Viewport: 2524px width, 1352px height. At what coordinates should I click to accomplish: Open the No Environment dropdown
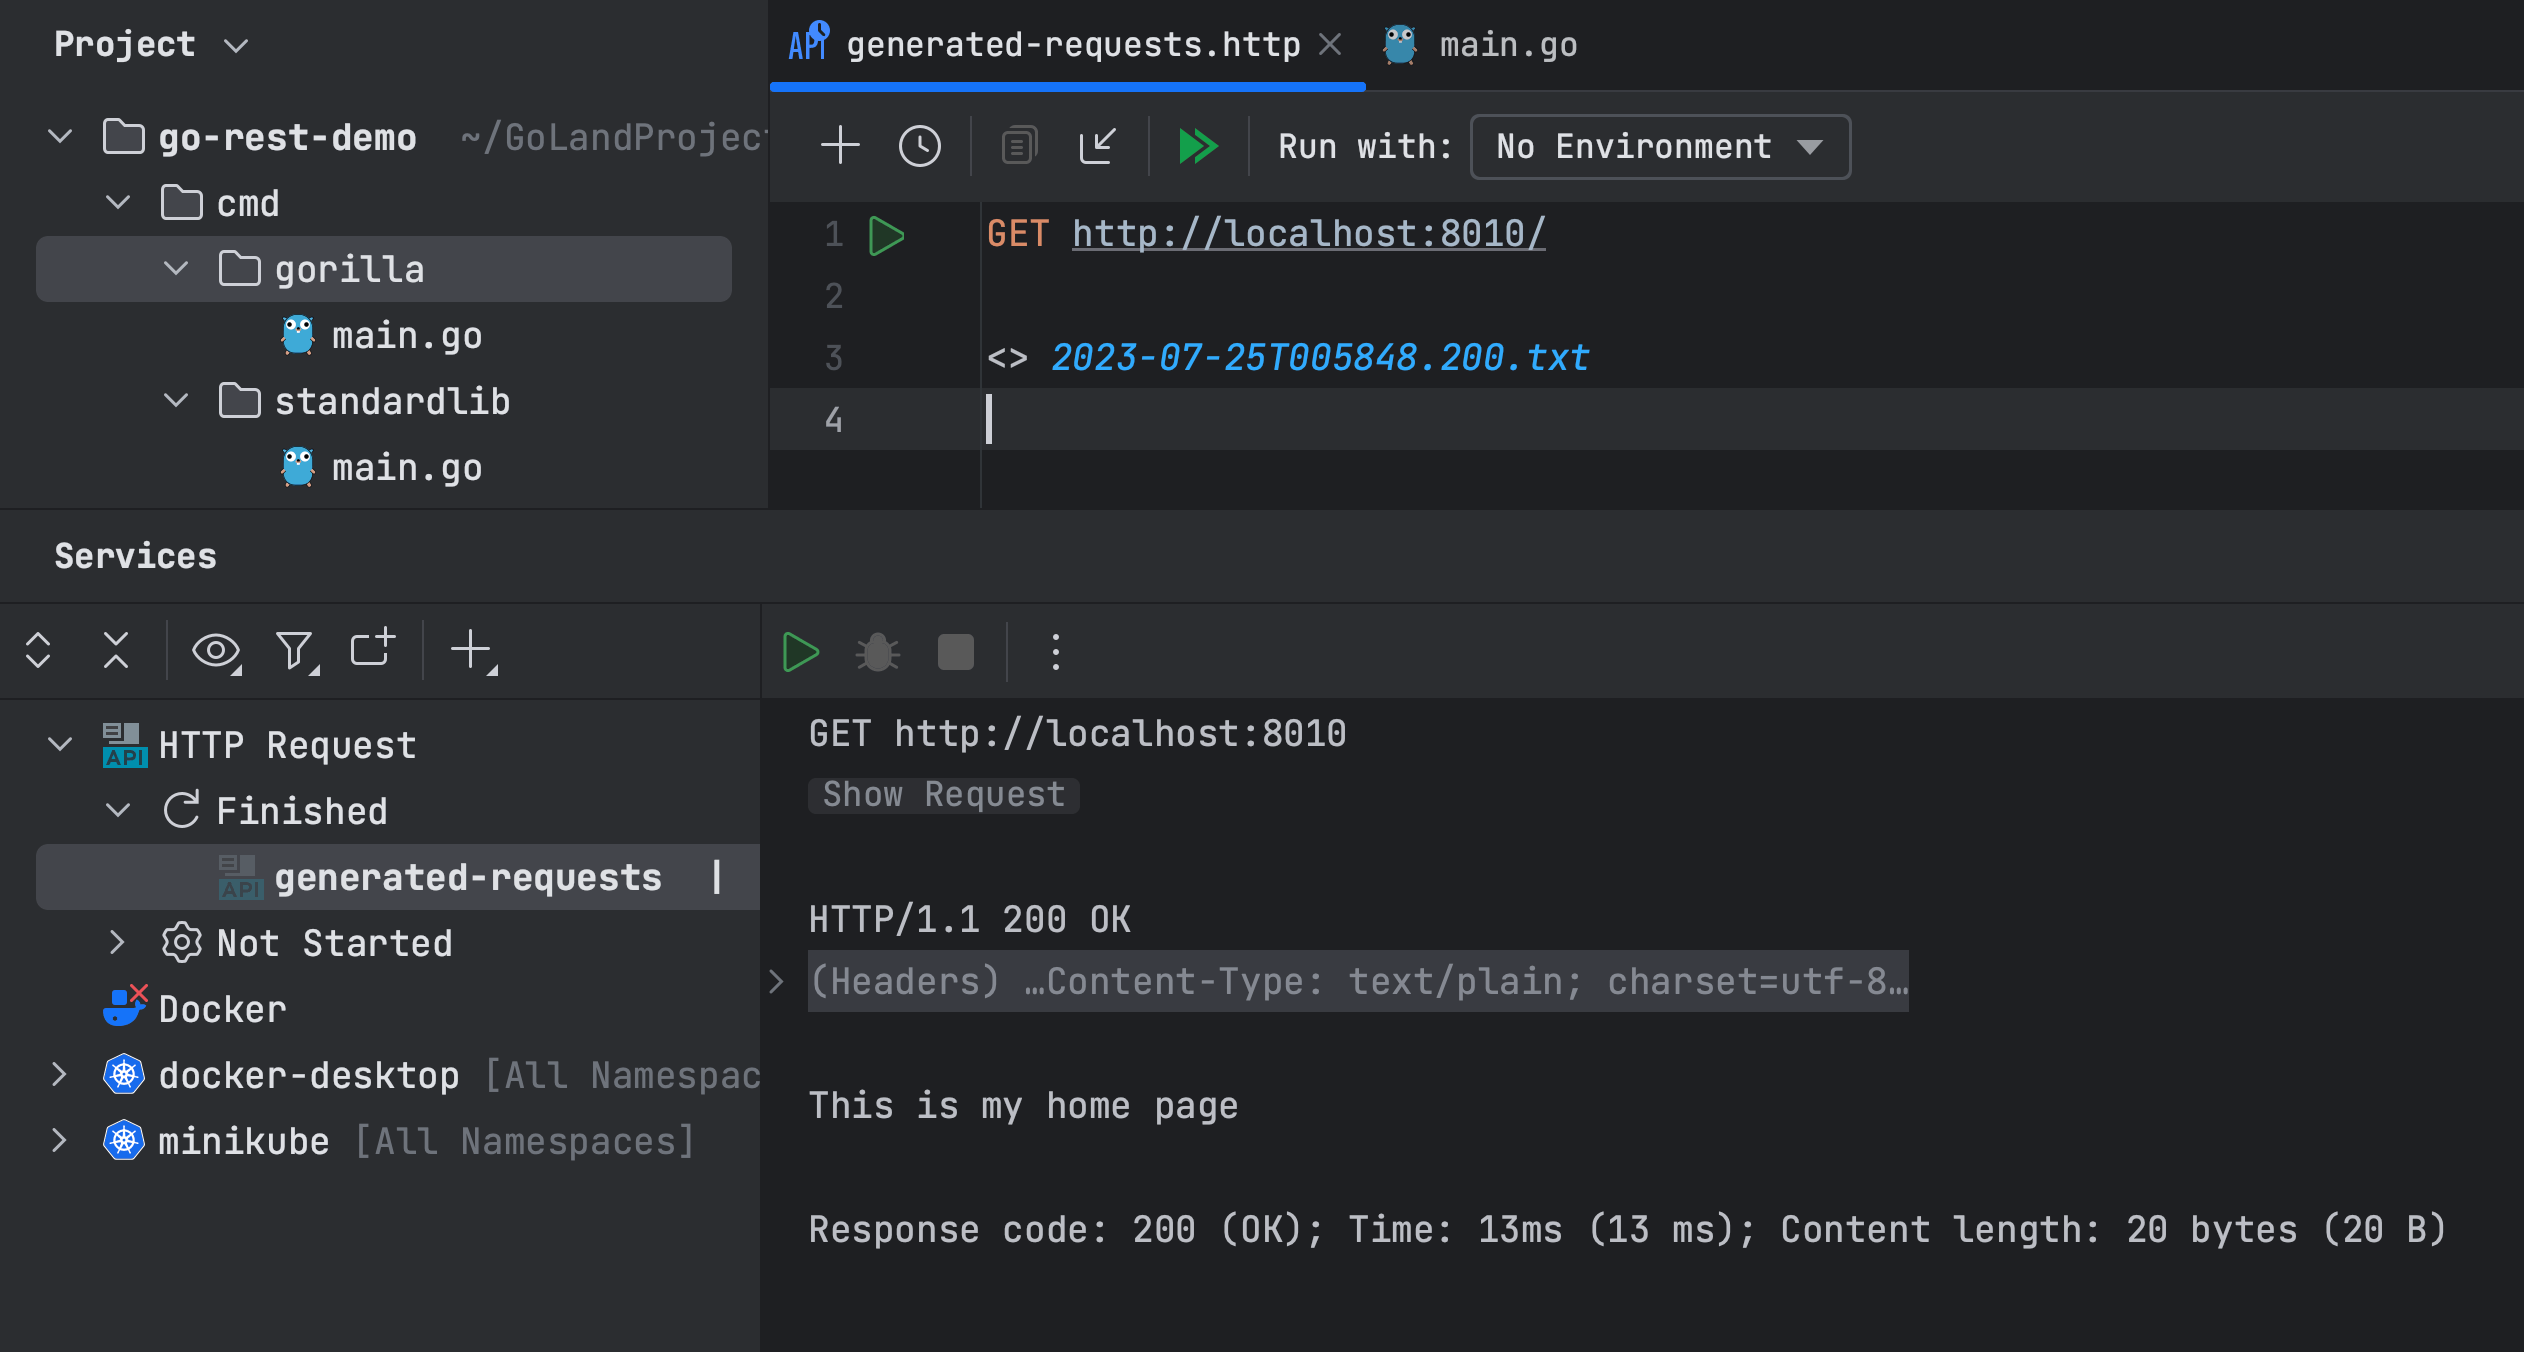click(1659, 147)
